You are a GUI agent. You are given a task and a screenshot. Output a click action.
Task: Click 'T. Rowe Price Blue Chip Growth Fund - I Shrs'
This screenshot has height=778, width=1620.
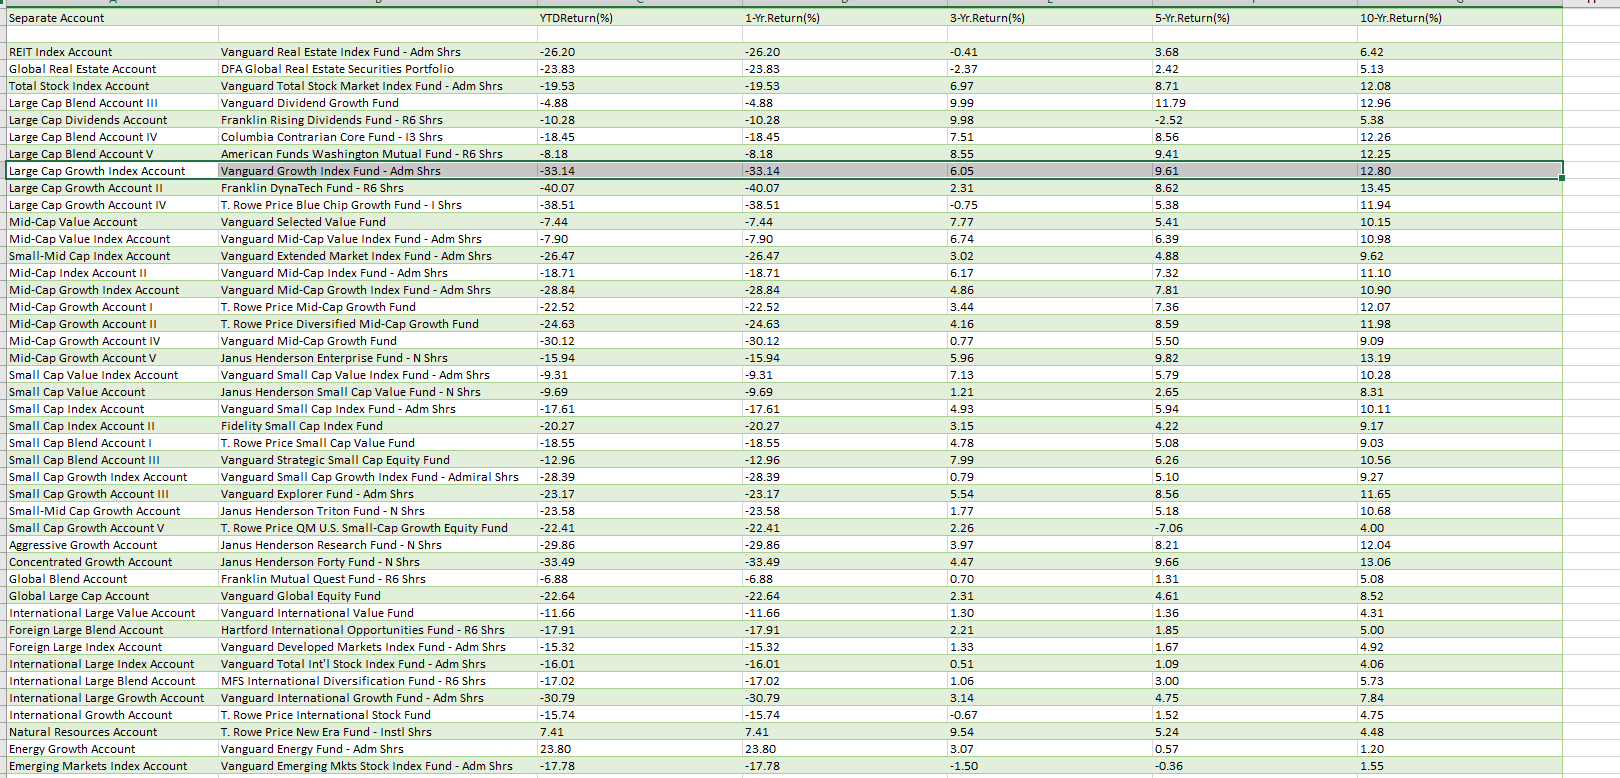pos(378,205)
